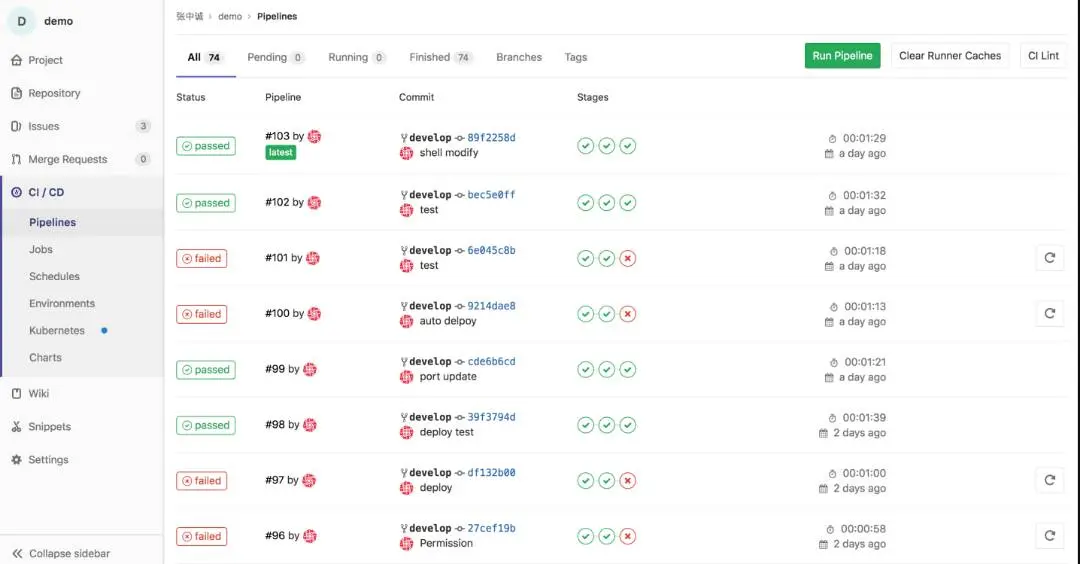Open the Project home icon in sidebar
The image size is (1080, 564).
[17, 60]
